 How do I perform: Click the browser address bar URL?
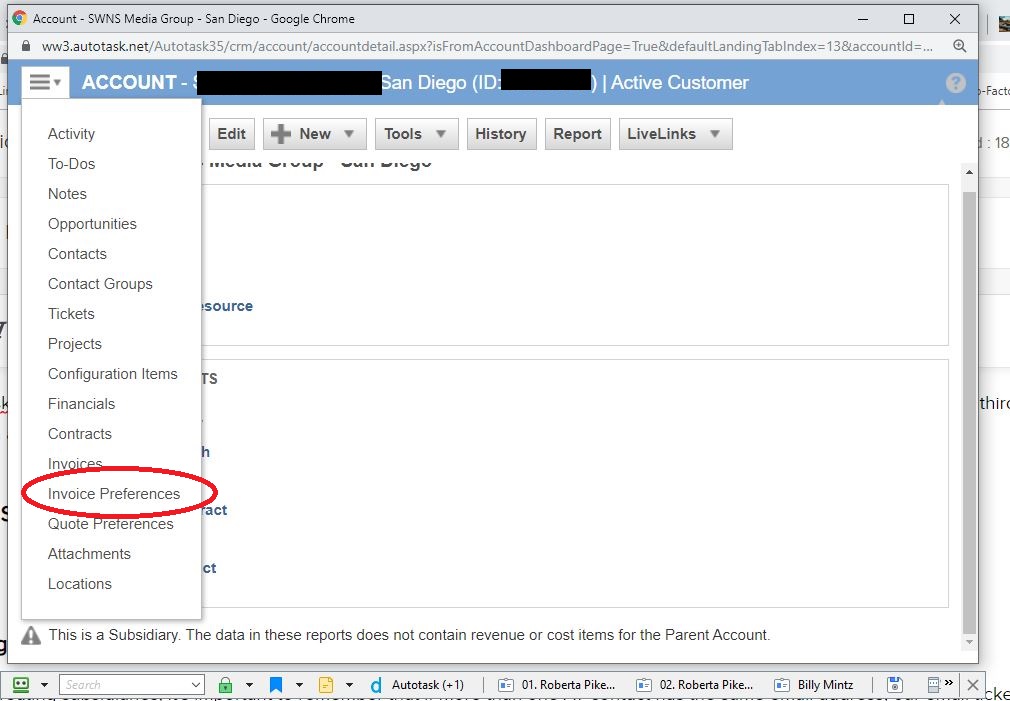486,46
